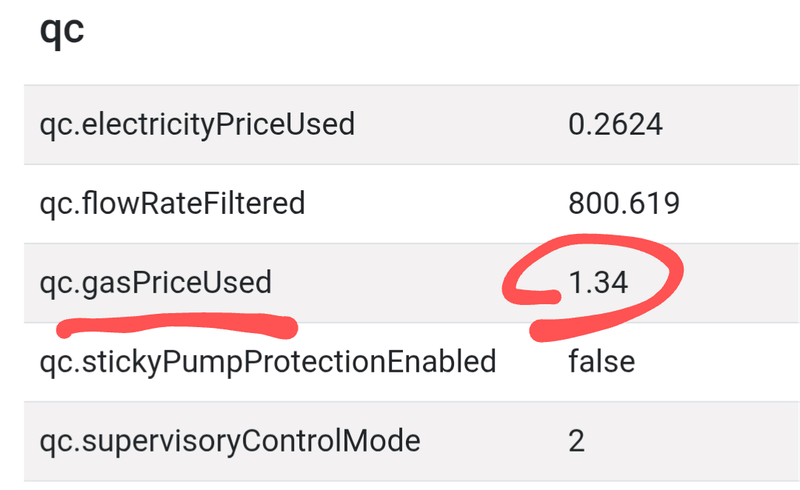This screenshot has height=490, width=800.
Task: Click the 800.619 flow rate value
Action: [624, 204]
